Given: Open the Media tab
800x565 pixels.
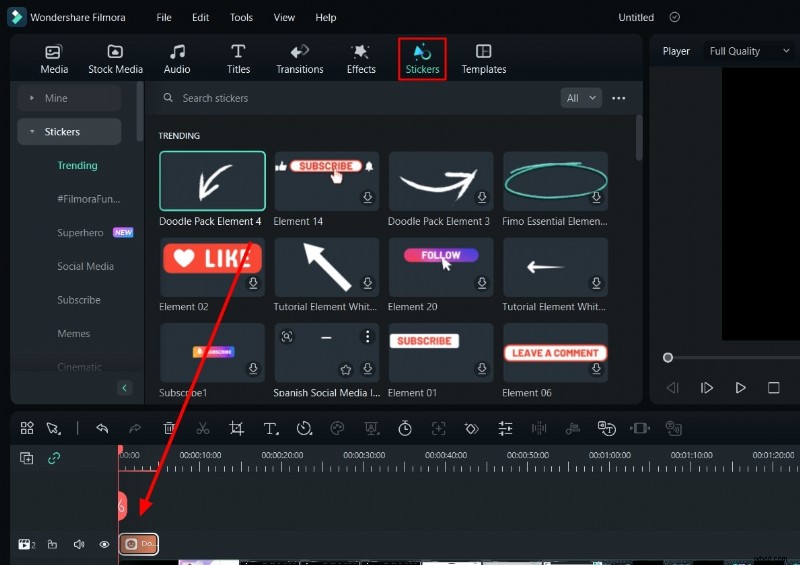Looking at the screenshot, I should (54, 59).
